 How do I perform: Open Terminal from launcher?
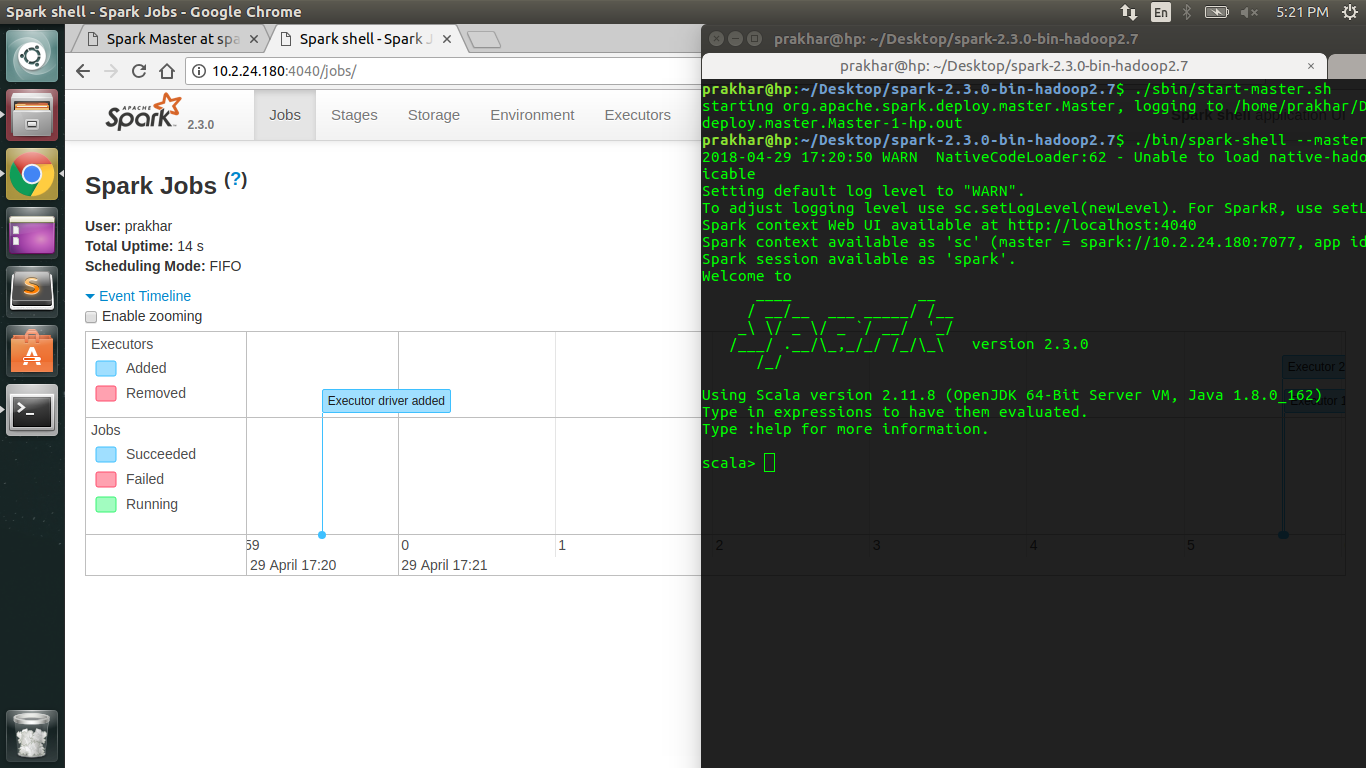32,410
